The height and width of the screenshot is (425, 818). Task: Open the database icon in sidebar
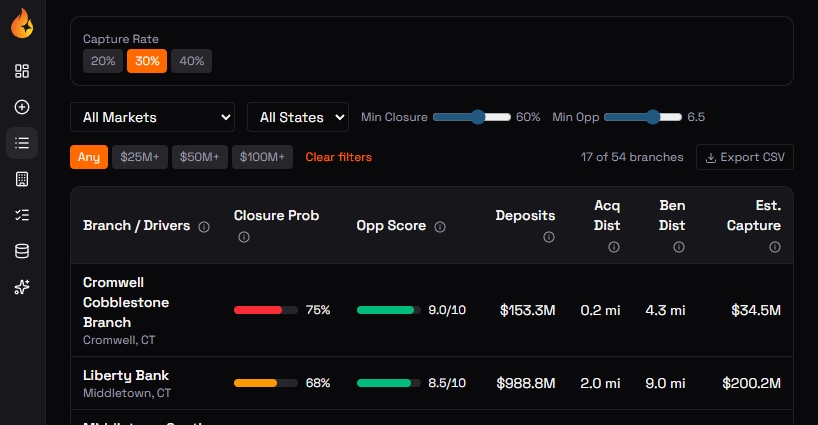(22, 251)
